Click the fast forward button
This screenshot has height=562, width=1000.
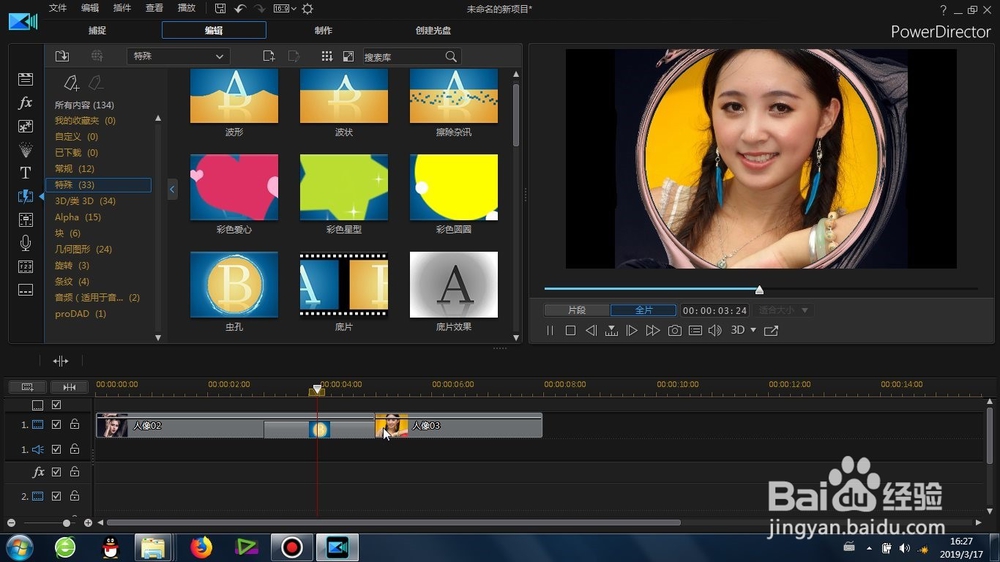[x=652, y=330]
